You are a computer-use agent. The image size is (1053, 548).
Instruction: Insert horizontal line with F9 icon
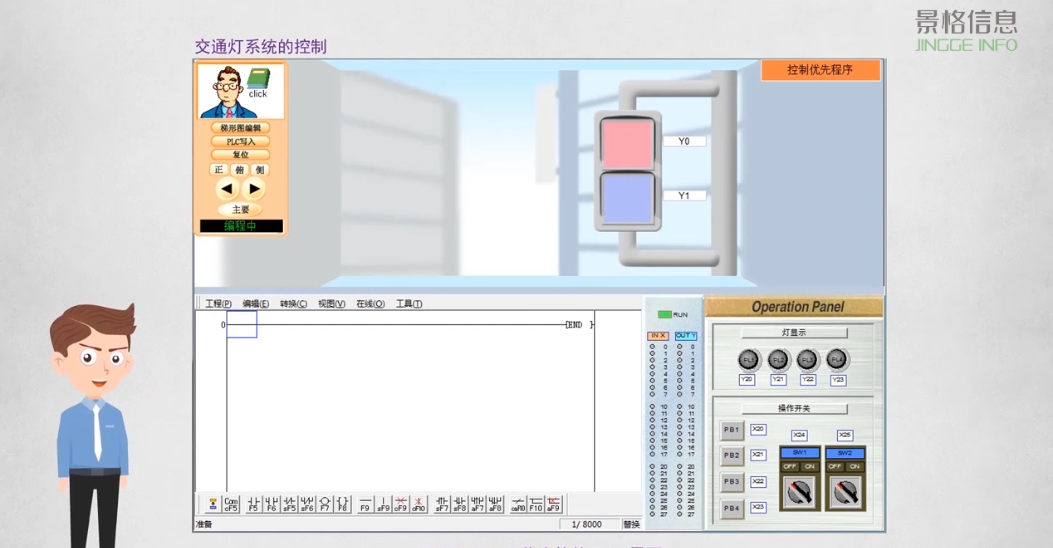(x=365, y=504)
